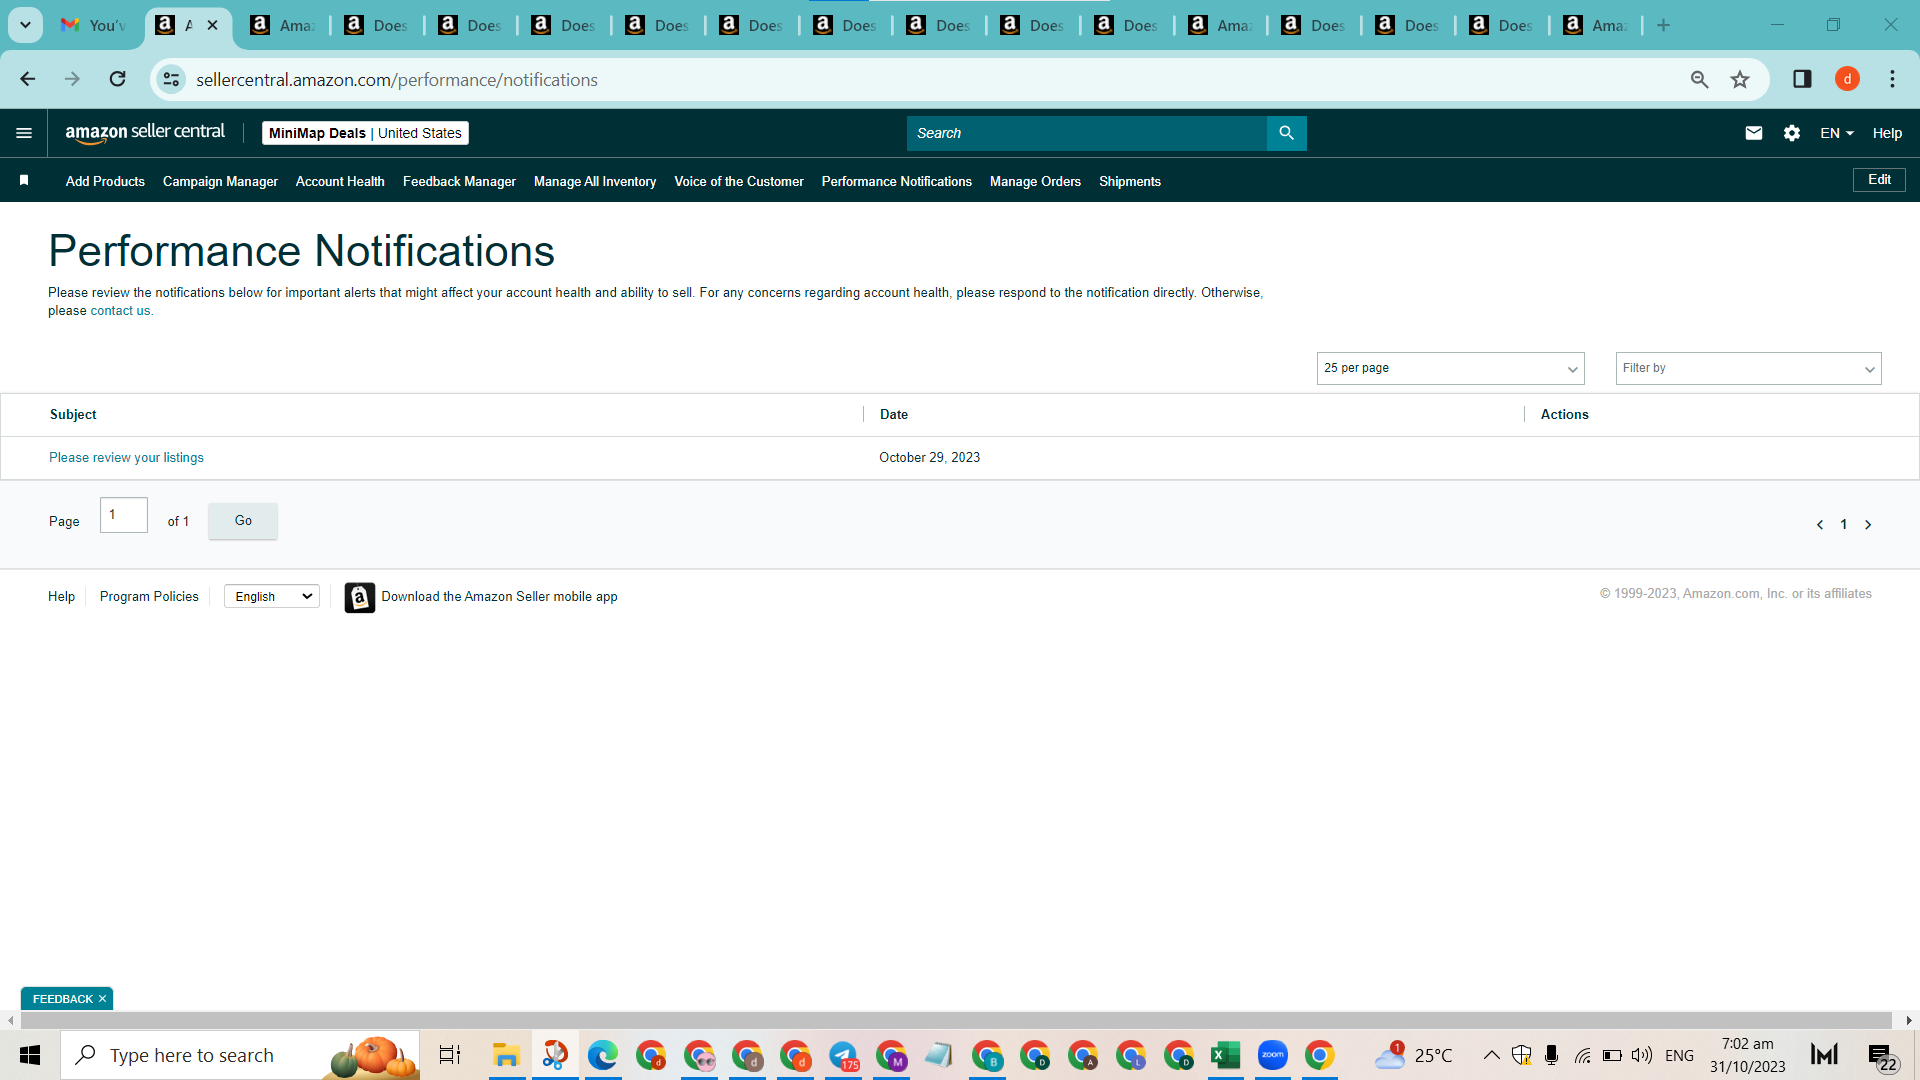Open Voice of the Customer menu item
This screenshot has height=1080, width=1920.
(739, 181)
